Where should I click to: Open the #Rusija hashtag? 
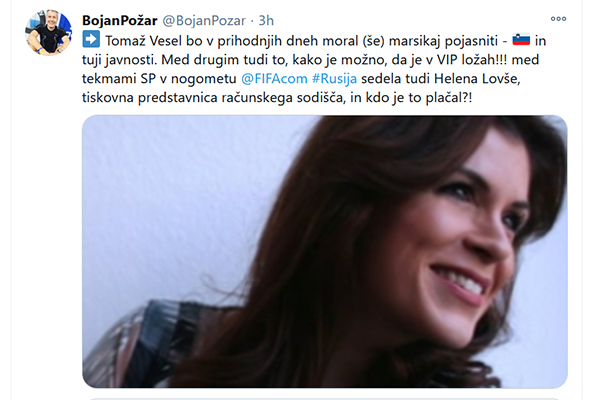coord(334,78)
